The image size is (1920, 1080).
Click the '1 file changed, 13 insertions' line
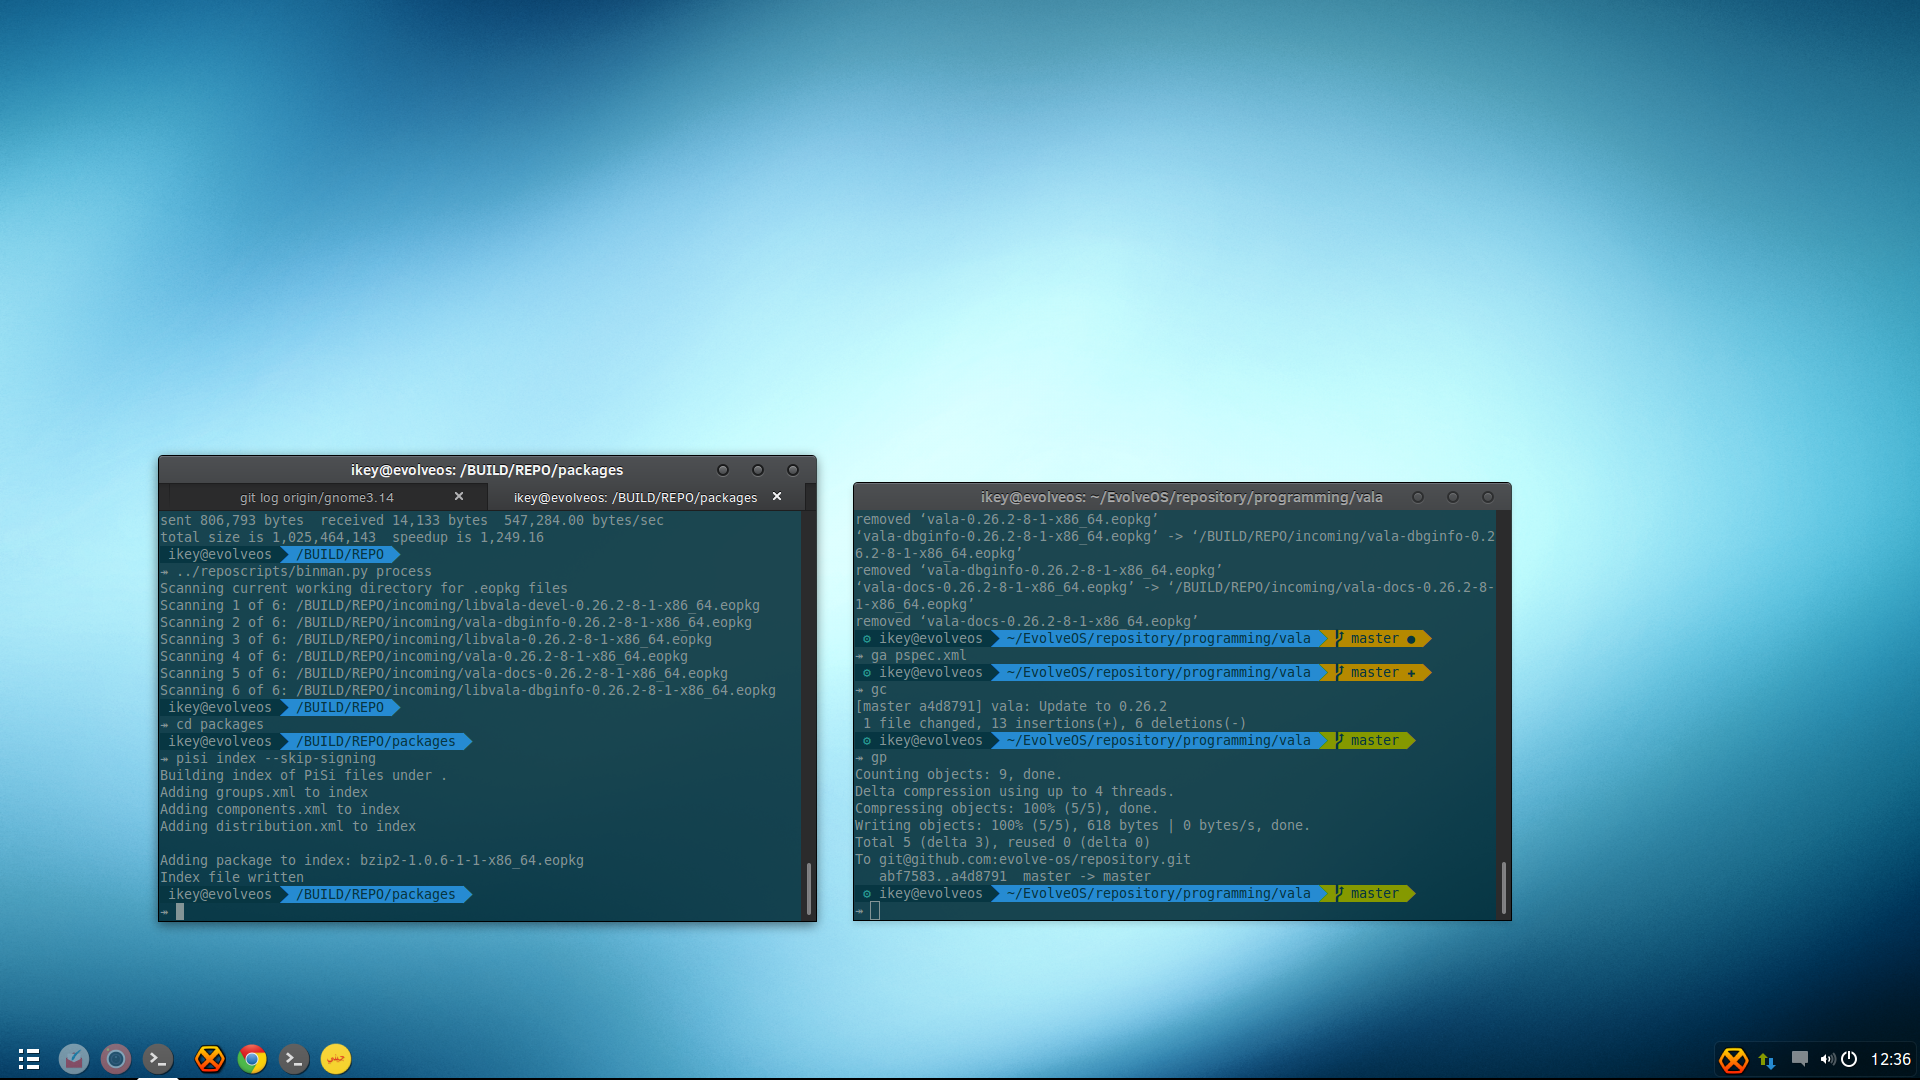pyautogui.click(x=1055, y=724)
